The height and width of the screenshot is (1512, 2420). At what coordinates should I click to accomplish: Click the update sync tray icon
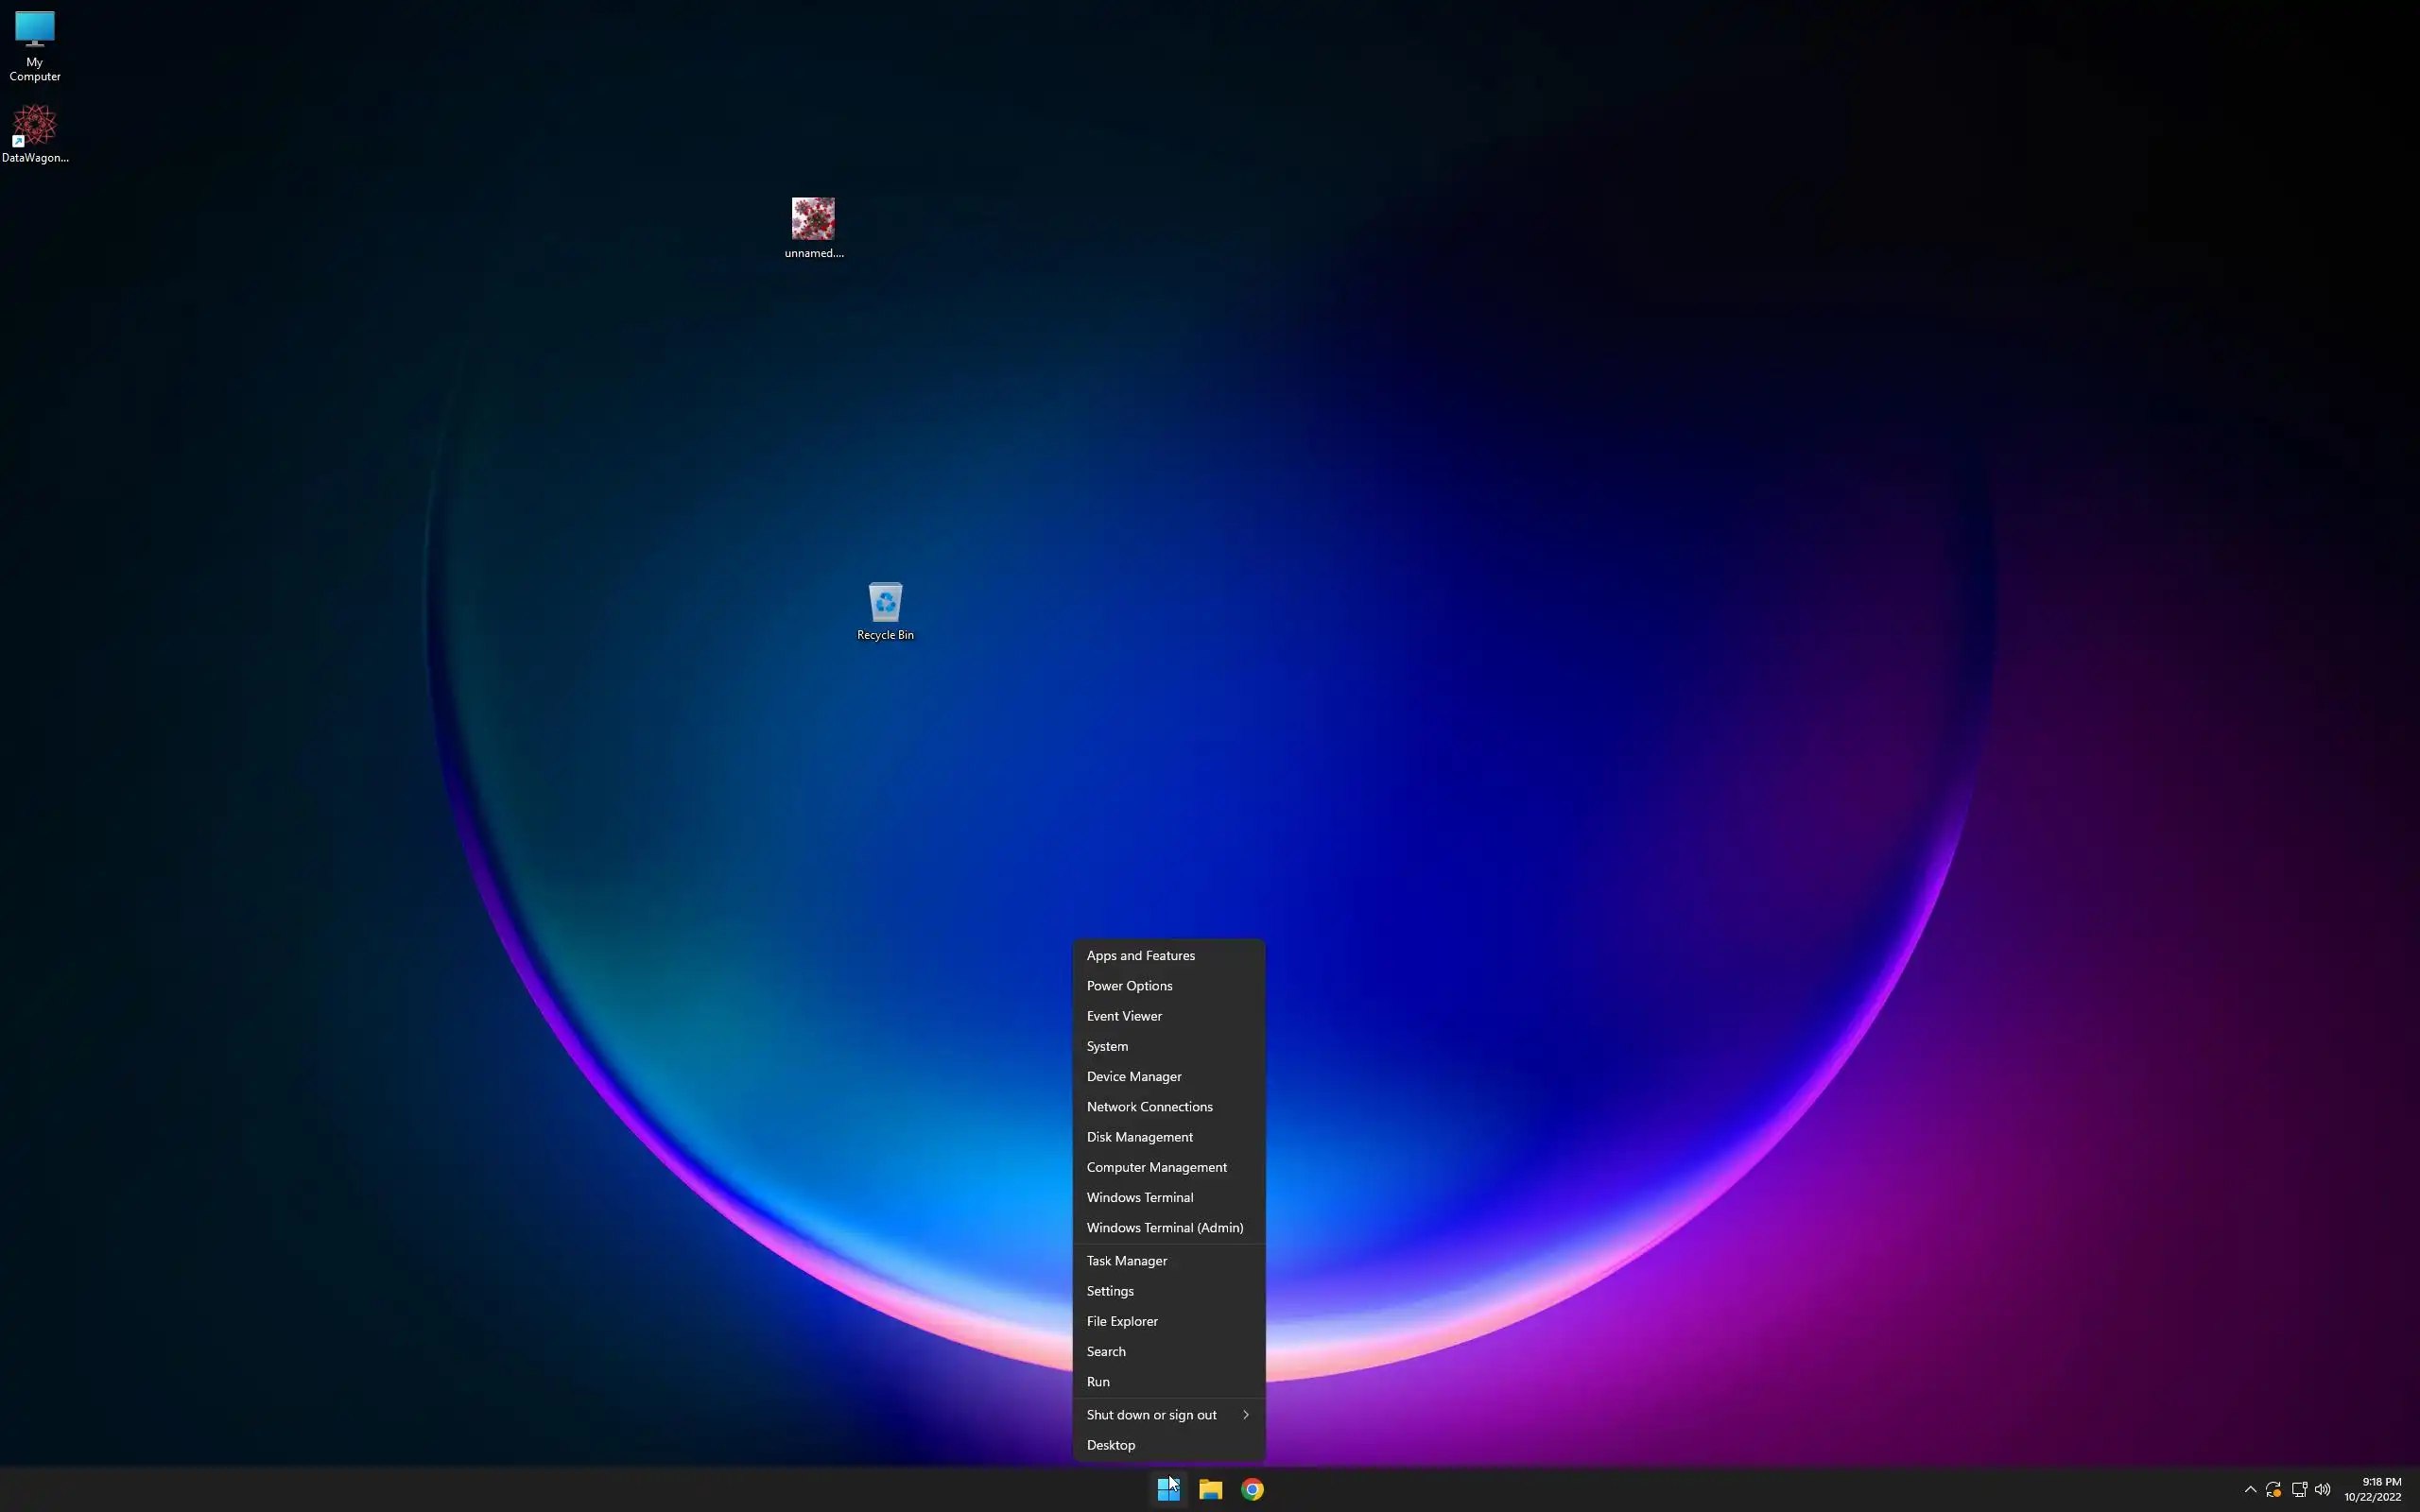[2273, 1489]
